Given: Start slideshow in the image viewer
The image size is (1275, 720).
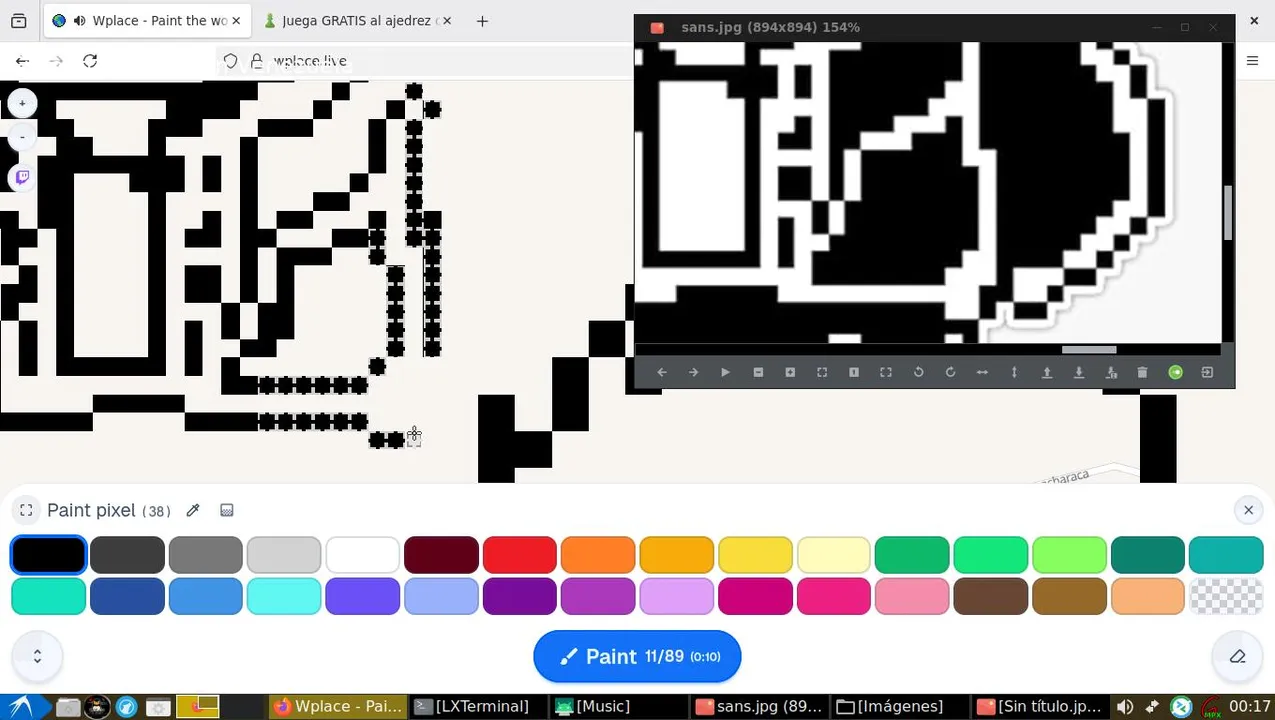Looking at the screenshot, I should pyautogui.click(x=726, y=372).
